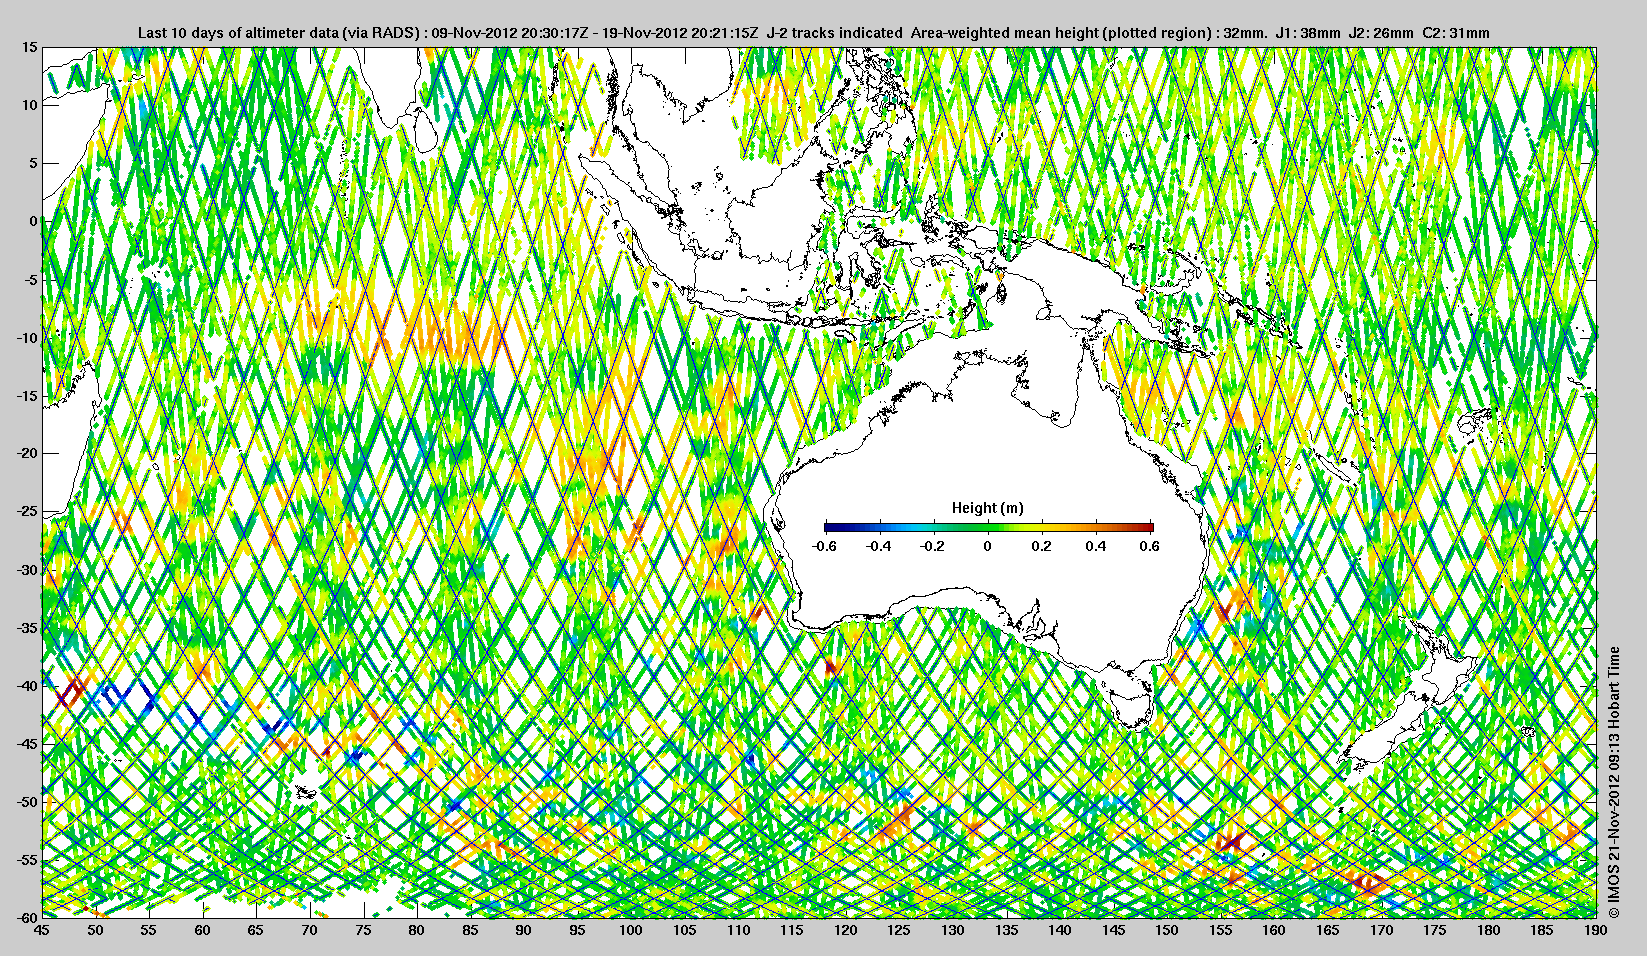Click the colorbar tick label '-0.6'

(824, 546)
